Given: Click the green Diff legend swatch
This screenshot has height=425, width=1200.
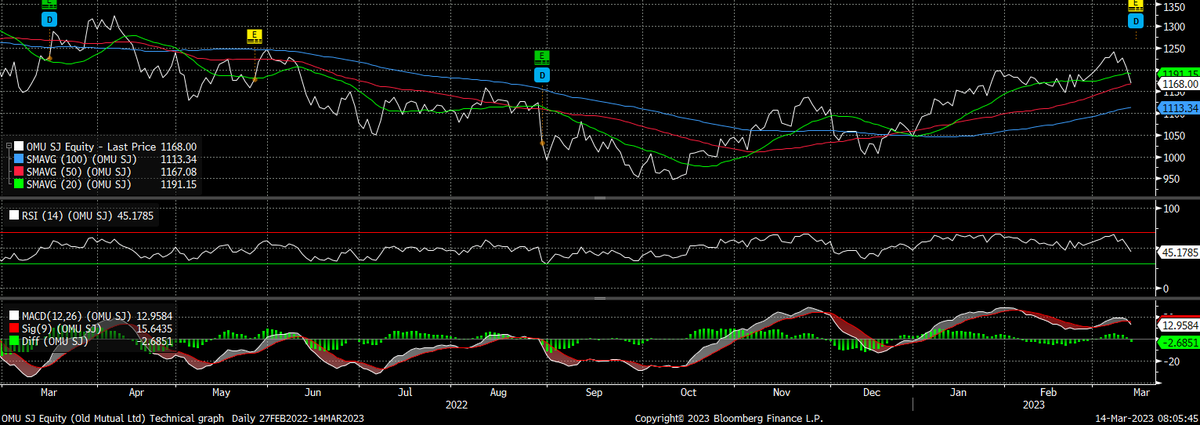Looking at the screenshot, I should click(x=13, y=342).
